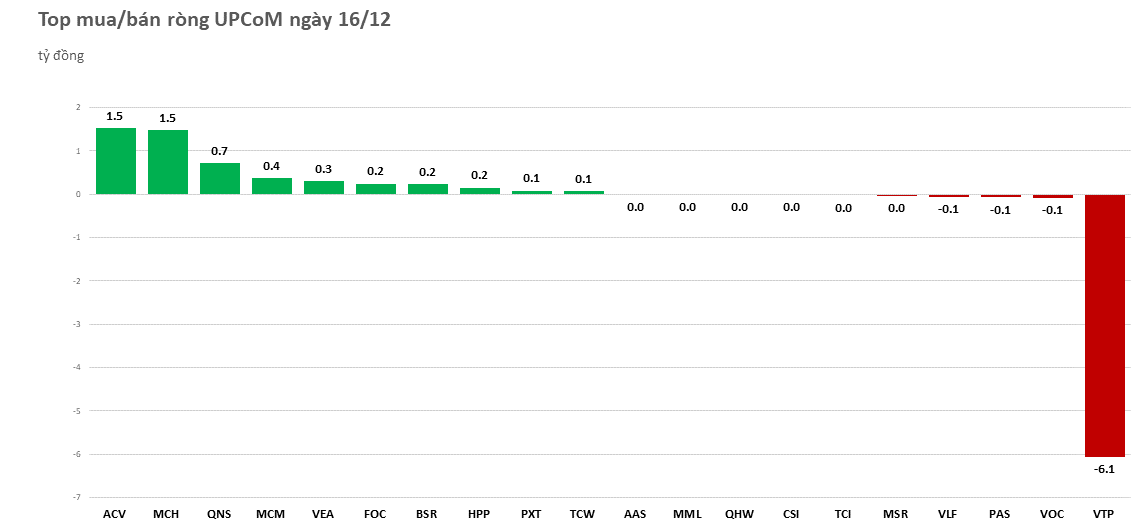The height and width of the screenshot is (523, 1131).
Task: Click the HPP x-axis label
Action: [479, 514]
